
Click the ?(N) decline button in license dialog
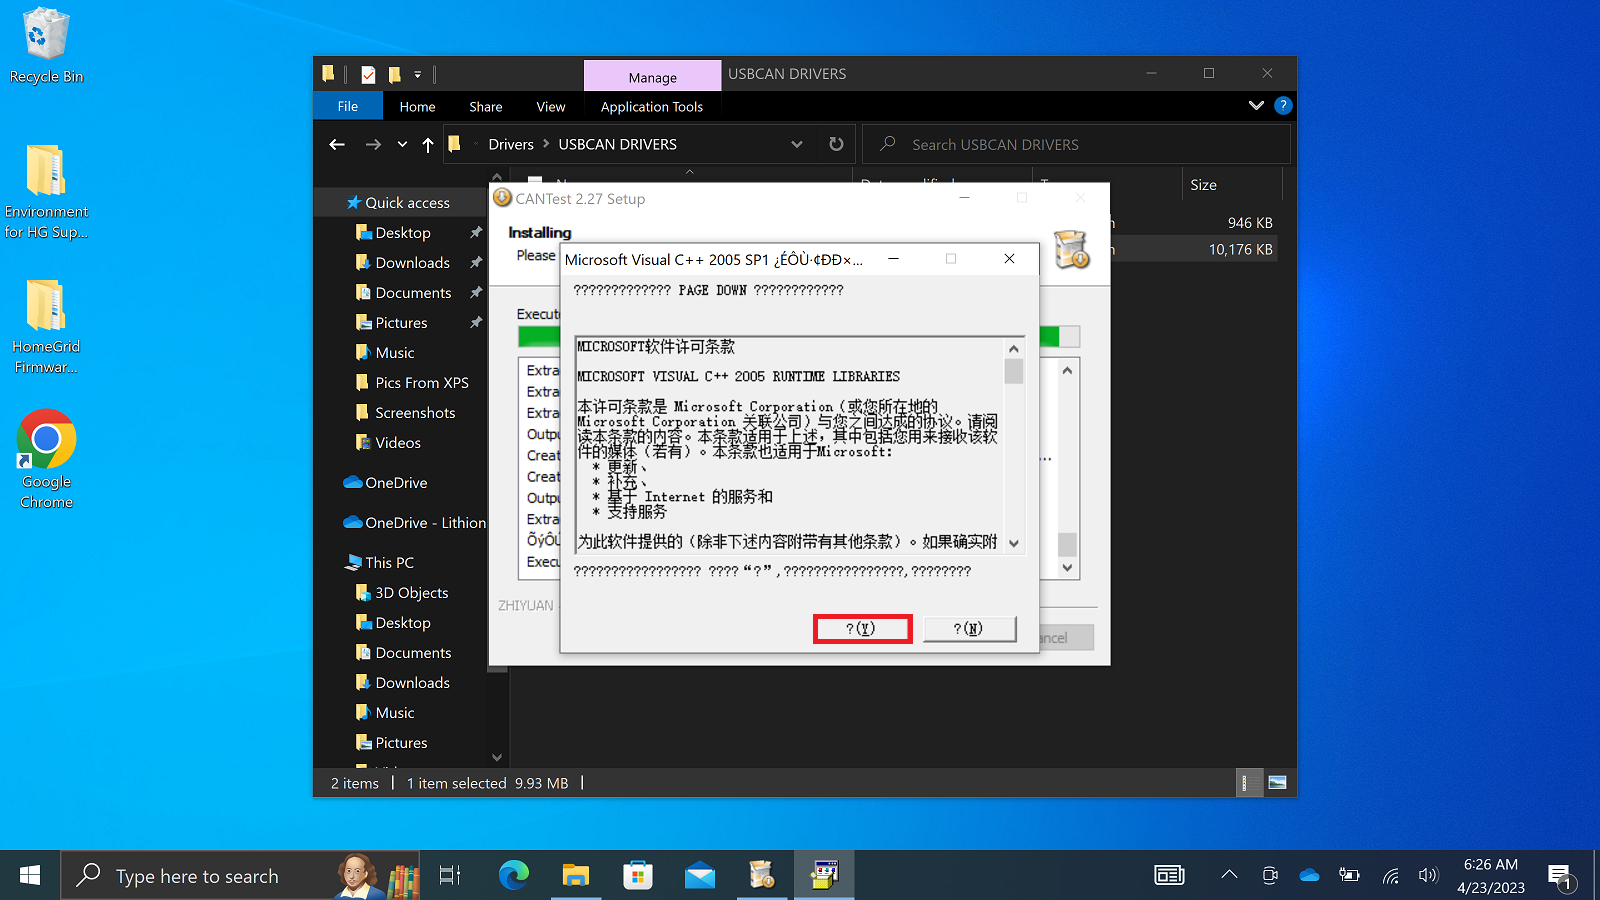(x=969, y=628)
